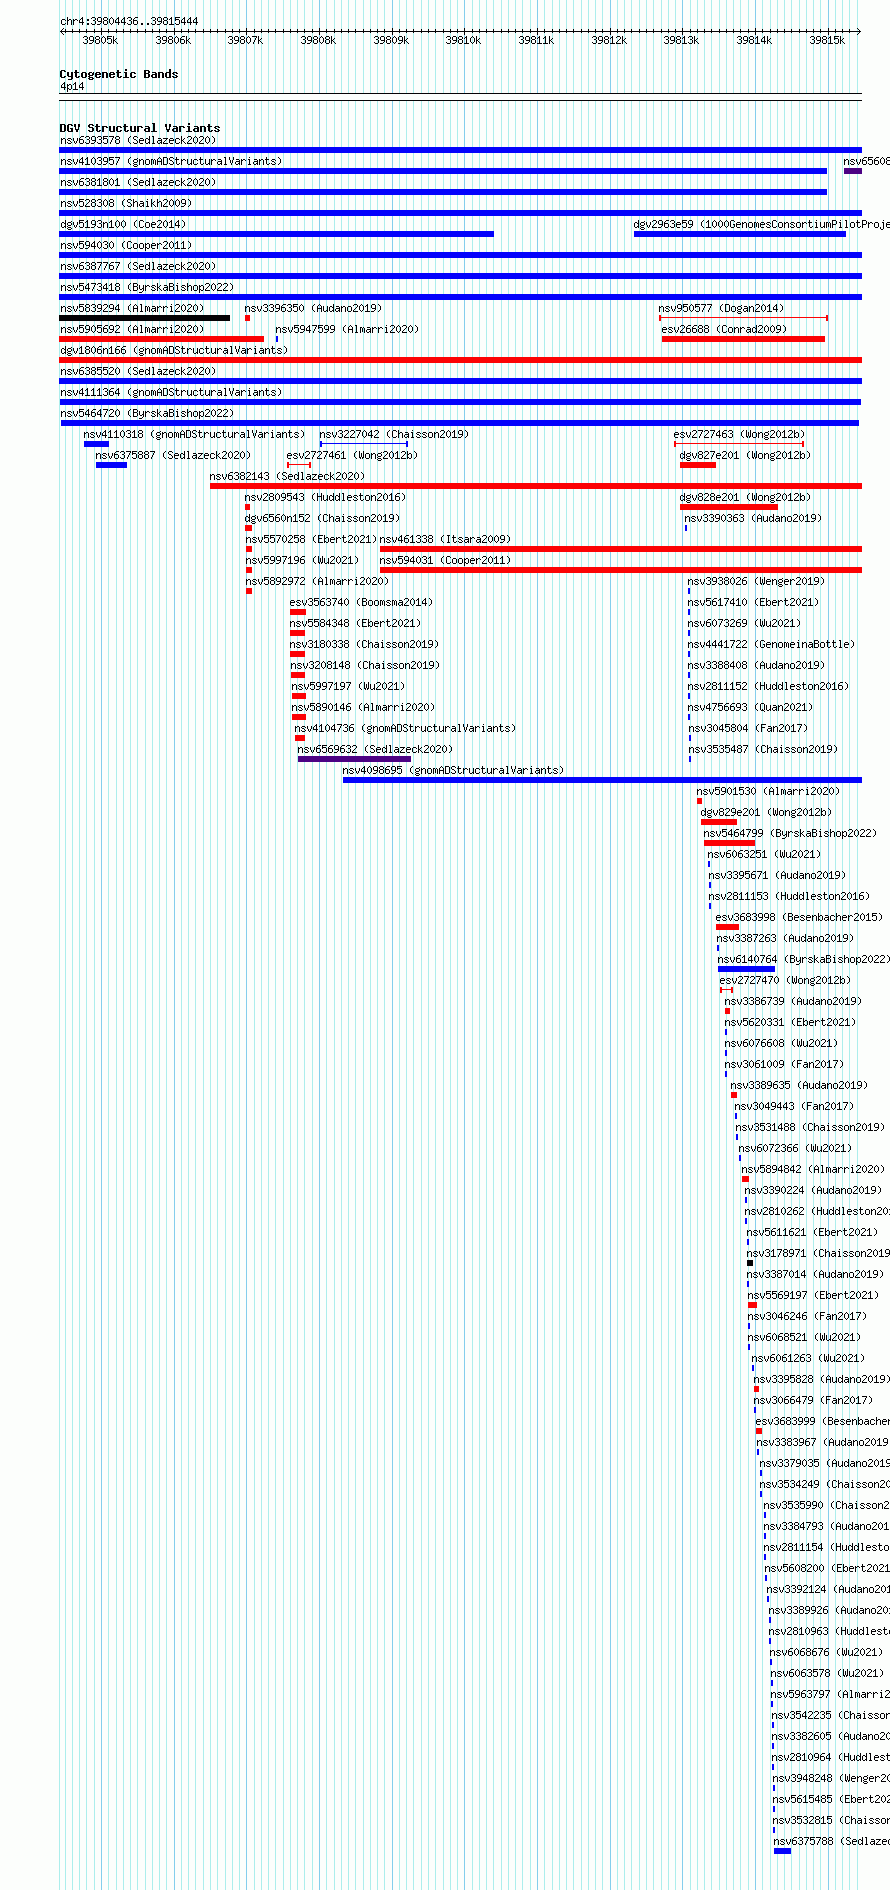Select nsv5947599 (Almarri2020) label

pyautogui.click(x=347, y=329)
